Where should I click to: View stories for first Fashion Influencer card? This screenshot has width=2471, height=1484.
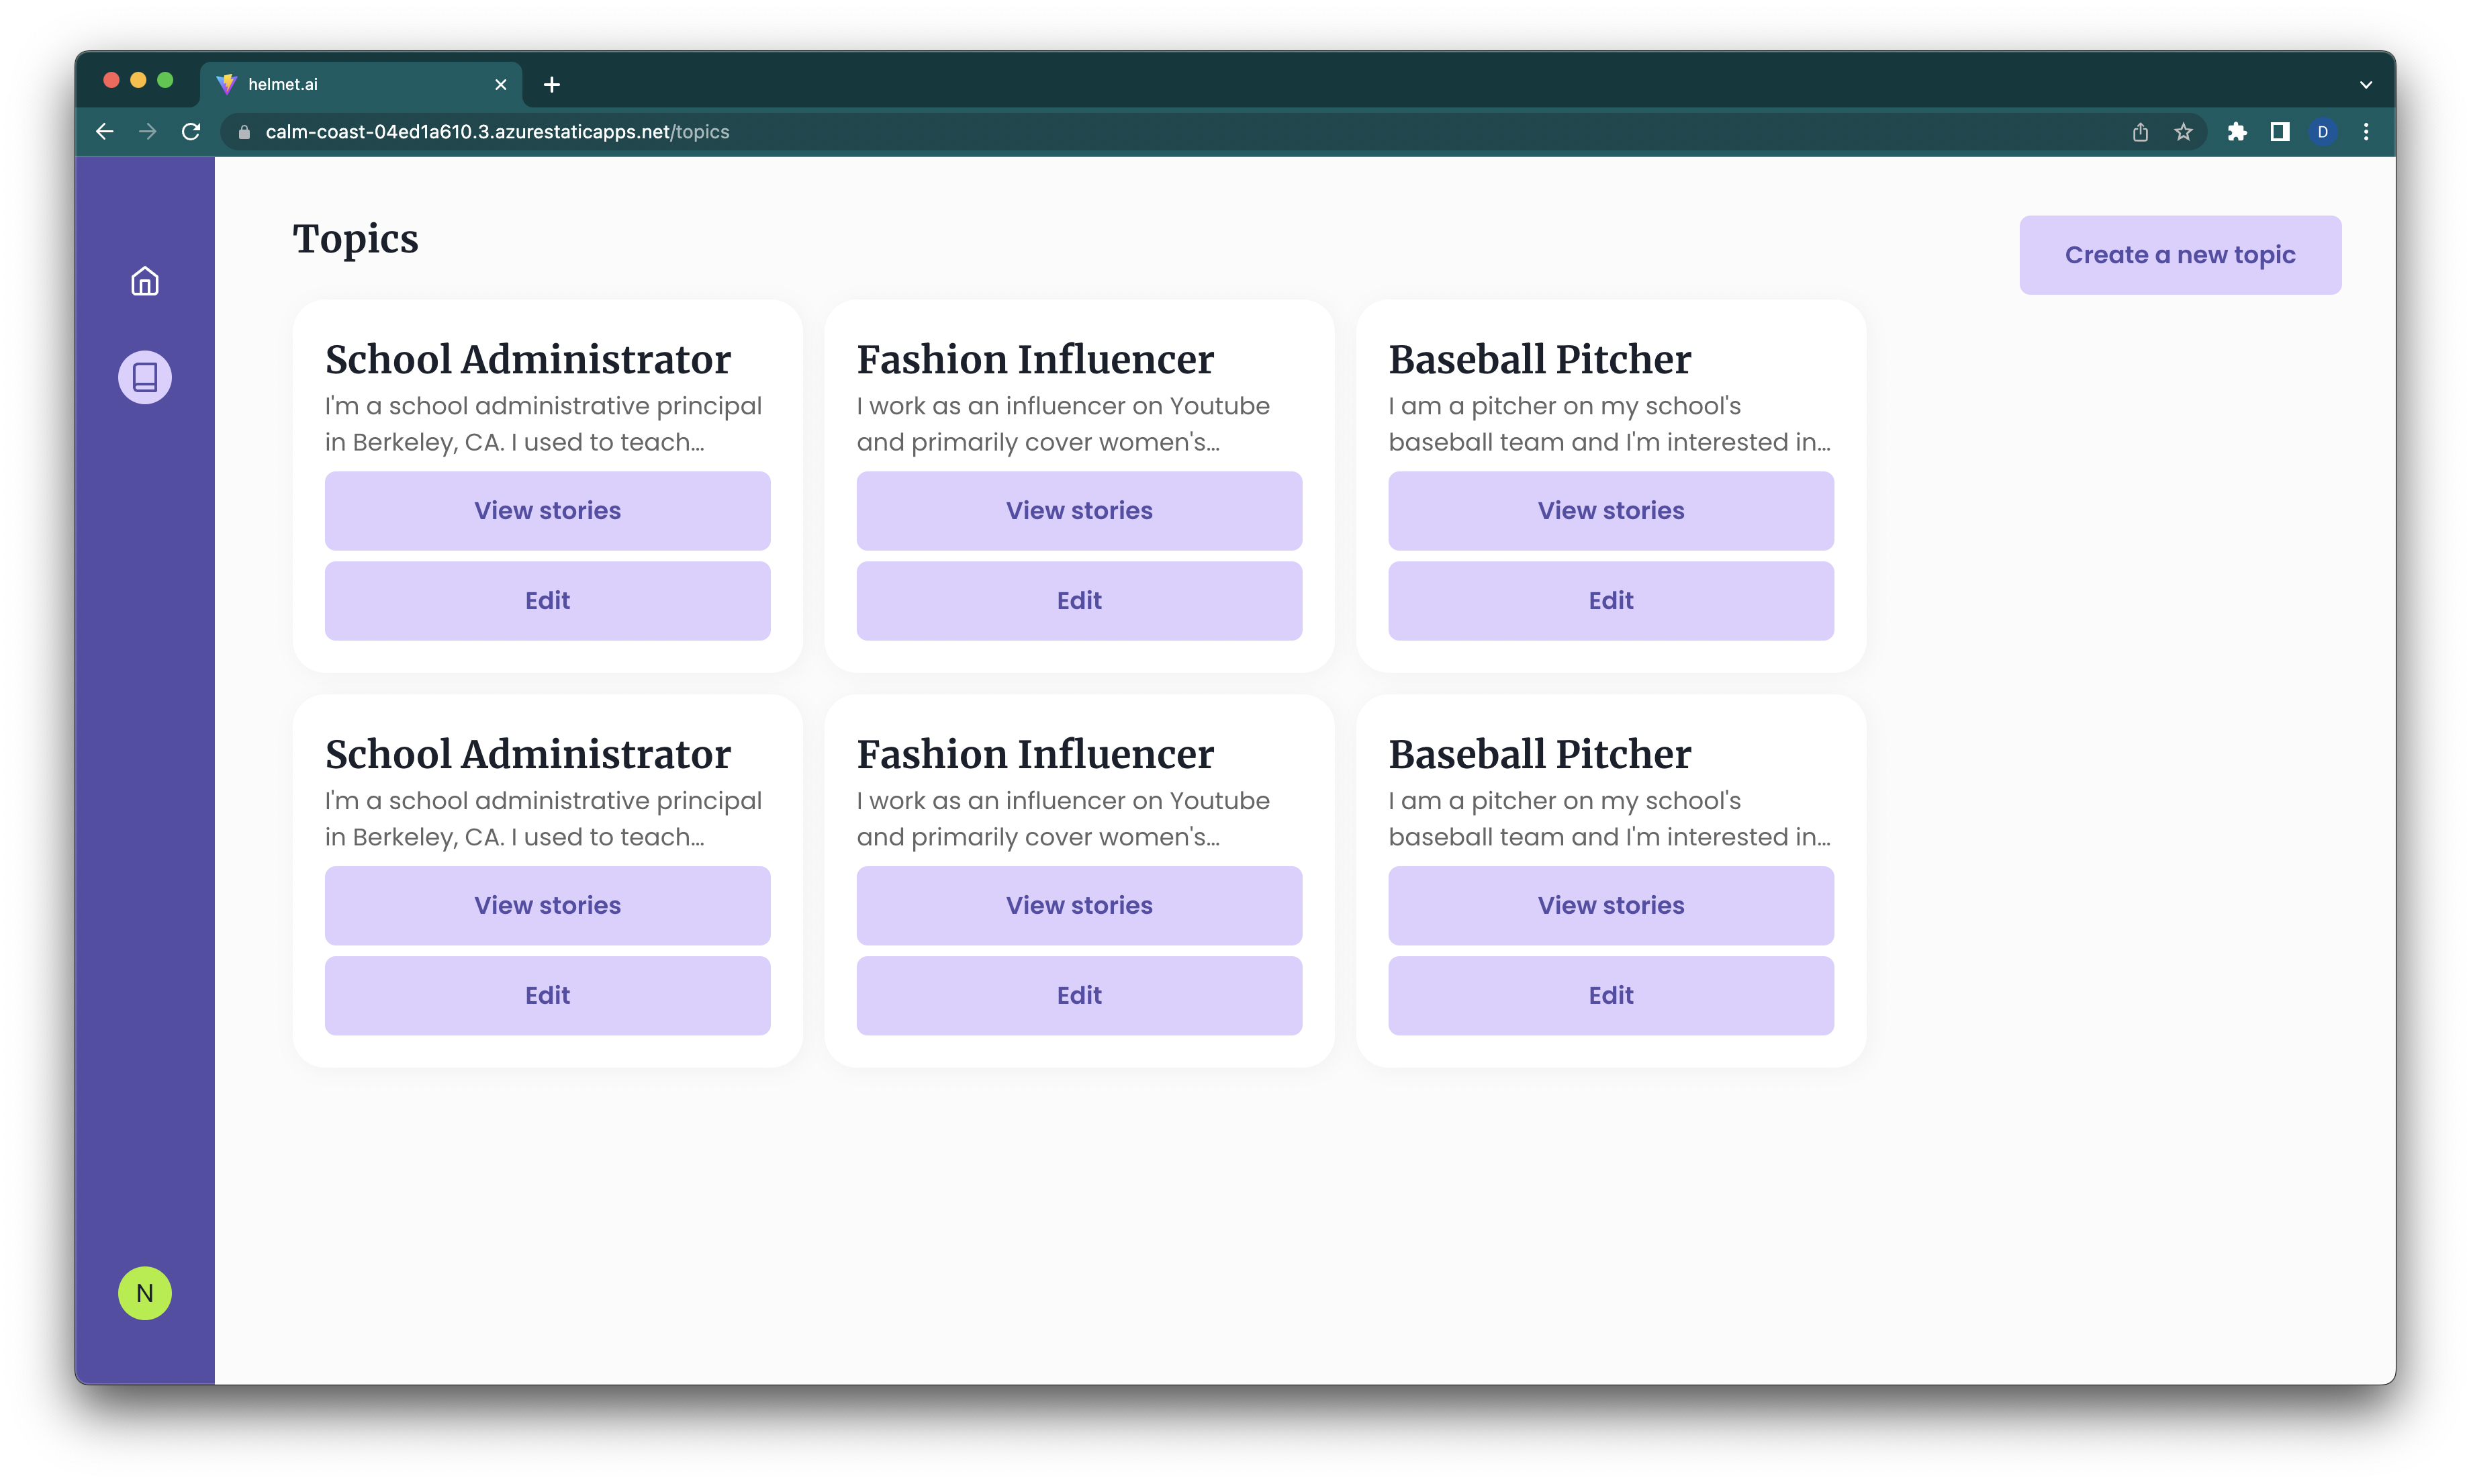coord(1079,511)
